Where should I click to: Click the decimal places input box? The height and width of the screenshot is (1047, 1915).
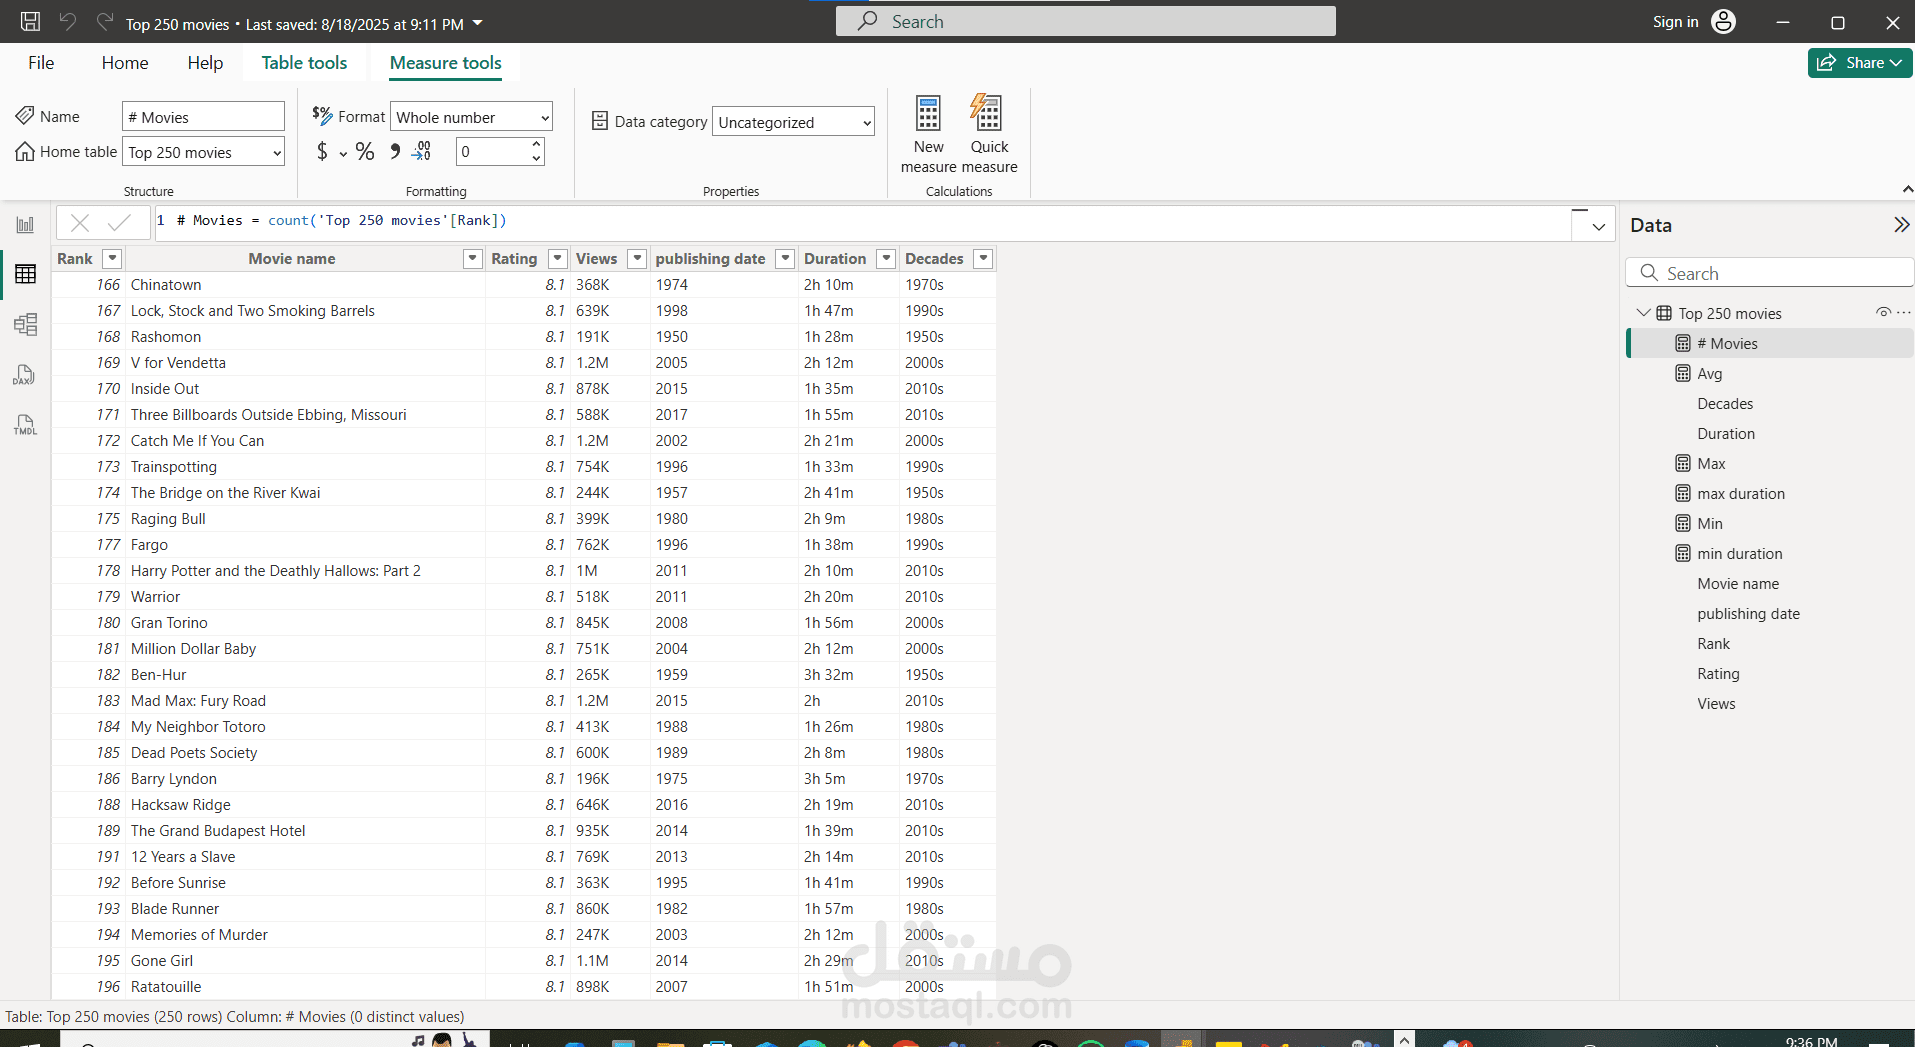click(x=492, y=152)
